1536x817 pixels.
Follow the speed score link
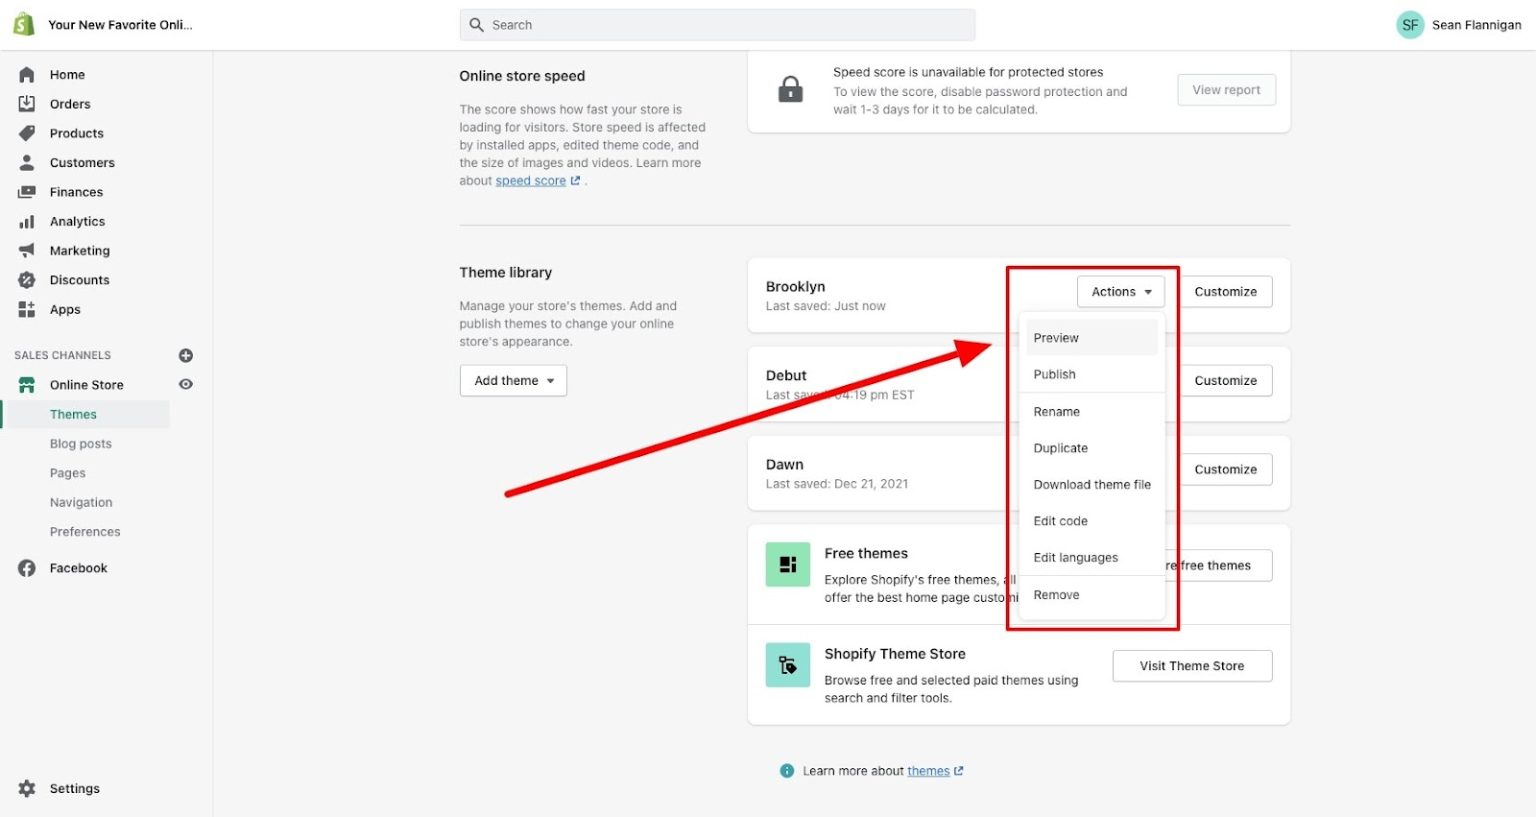coord(531,181)
